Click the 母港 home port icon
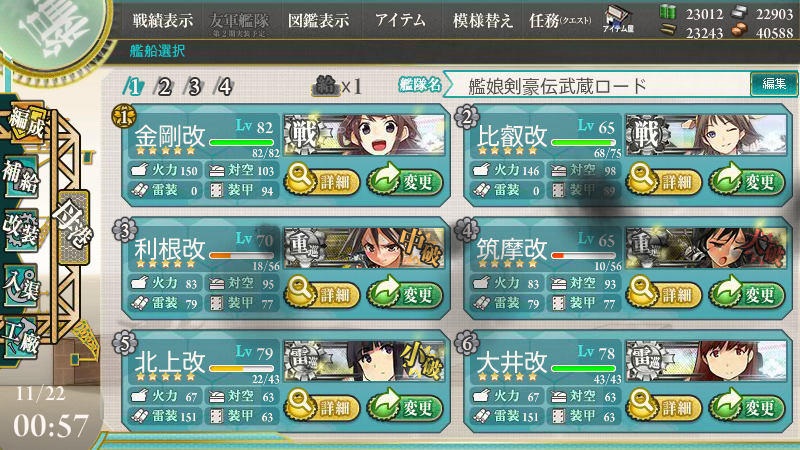 pyautogui.click(x=74, y=223)
